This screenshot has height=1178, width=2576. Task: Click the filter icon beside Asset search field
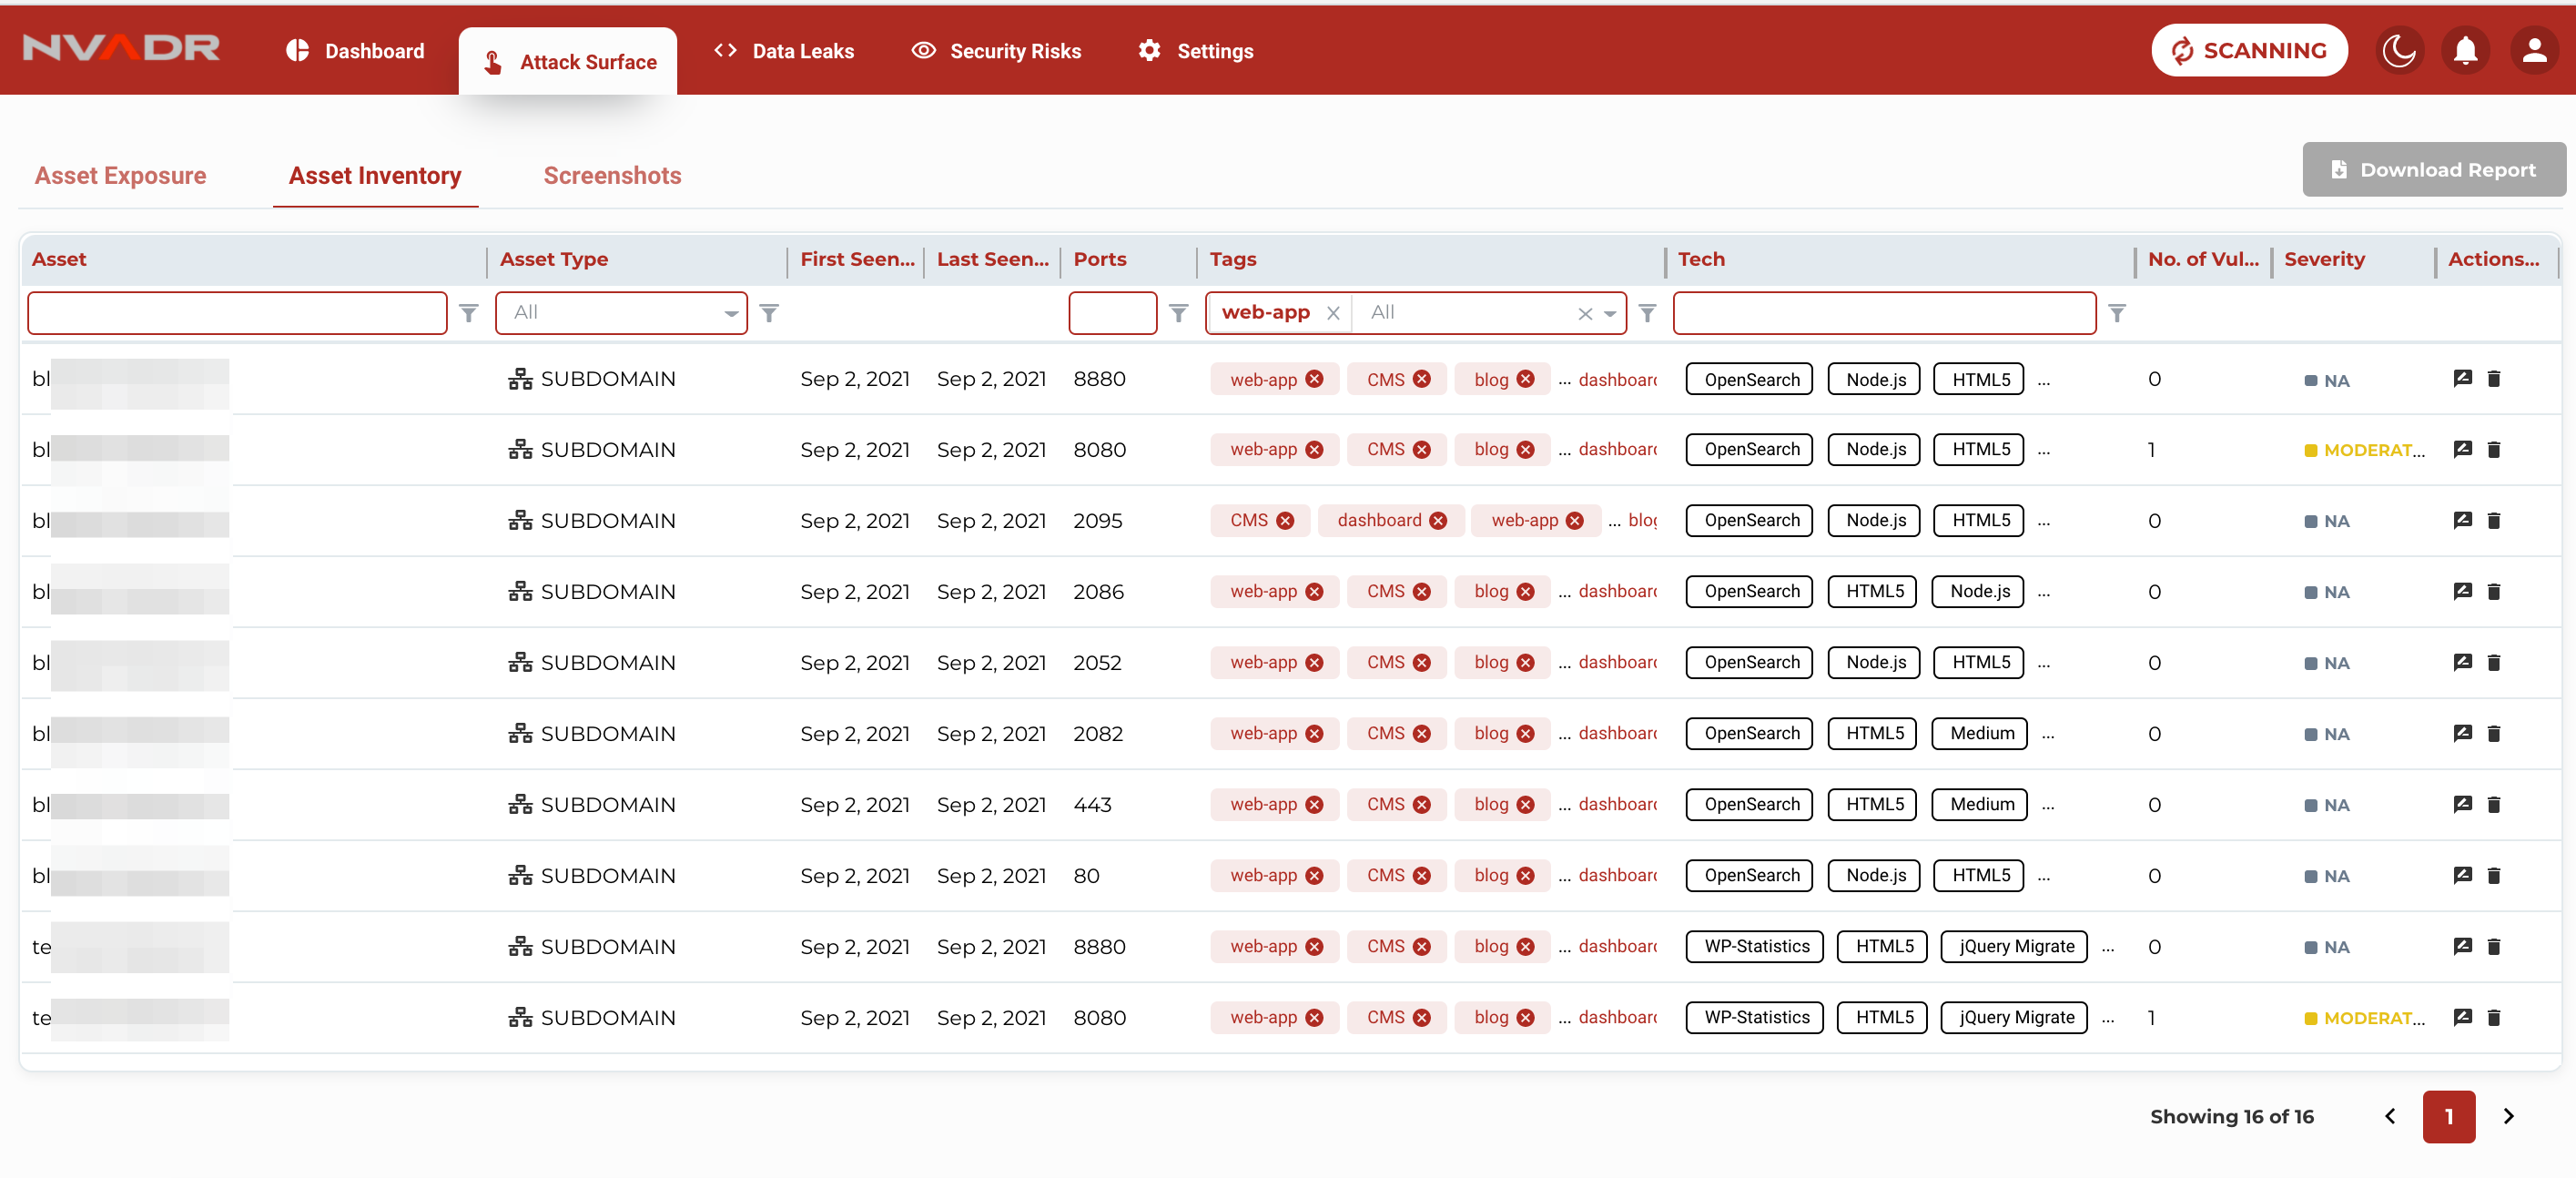coord(468,313)
